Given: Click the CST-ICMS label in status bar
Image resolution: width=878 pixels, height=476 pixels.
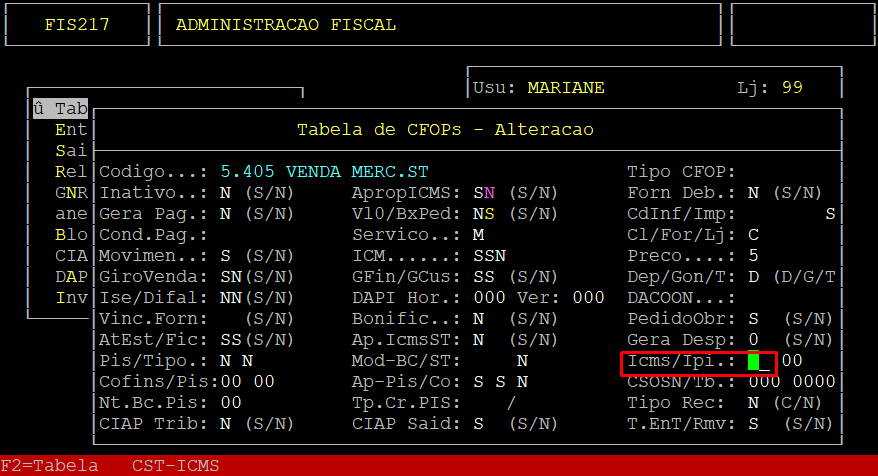Looking at the screenshot, I should point(175,465).
